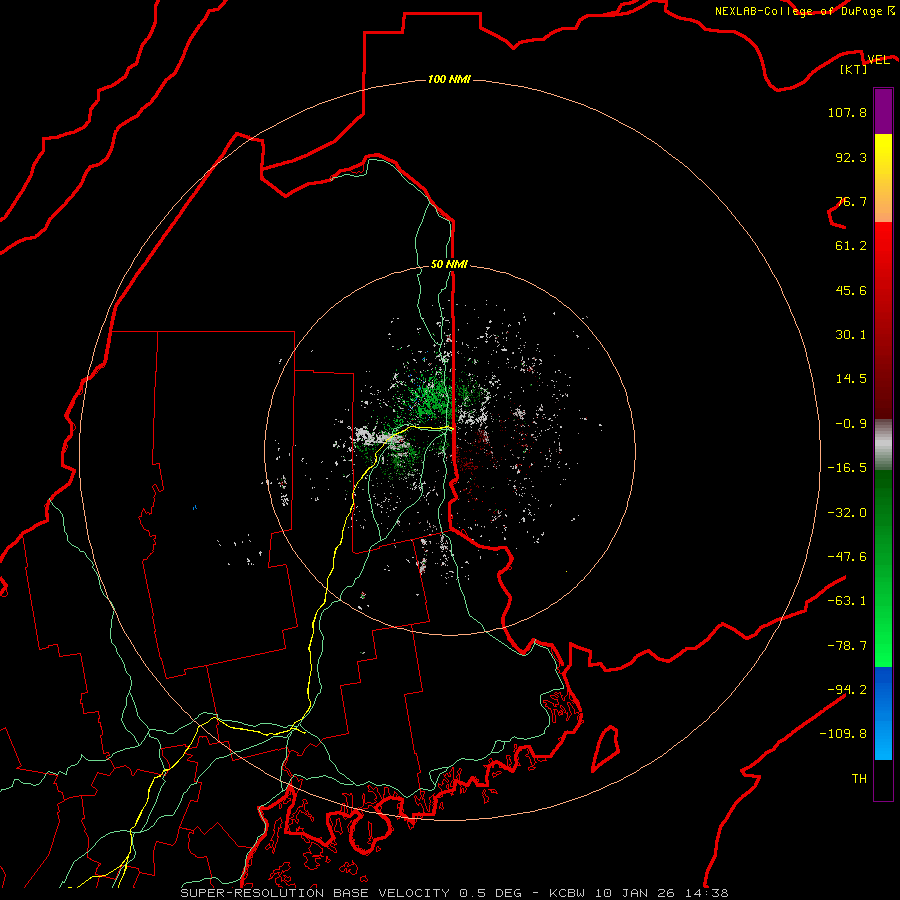Image resolution: width=900 pixels, height=900 pixels.
Task: Click the -63.1 velocity scale value
Action: click(847, 601)
